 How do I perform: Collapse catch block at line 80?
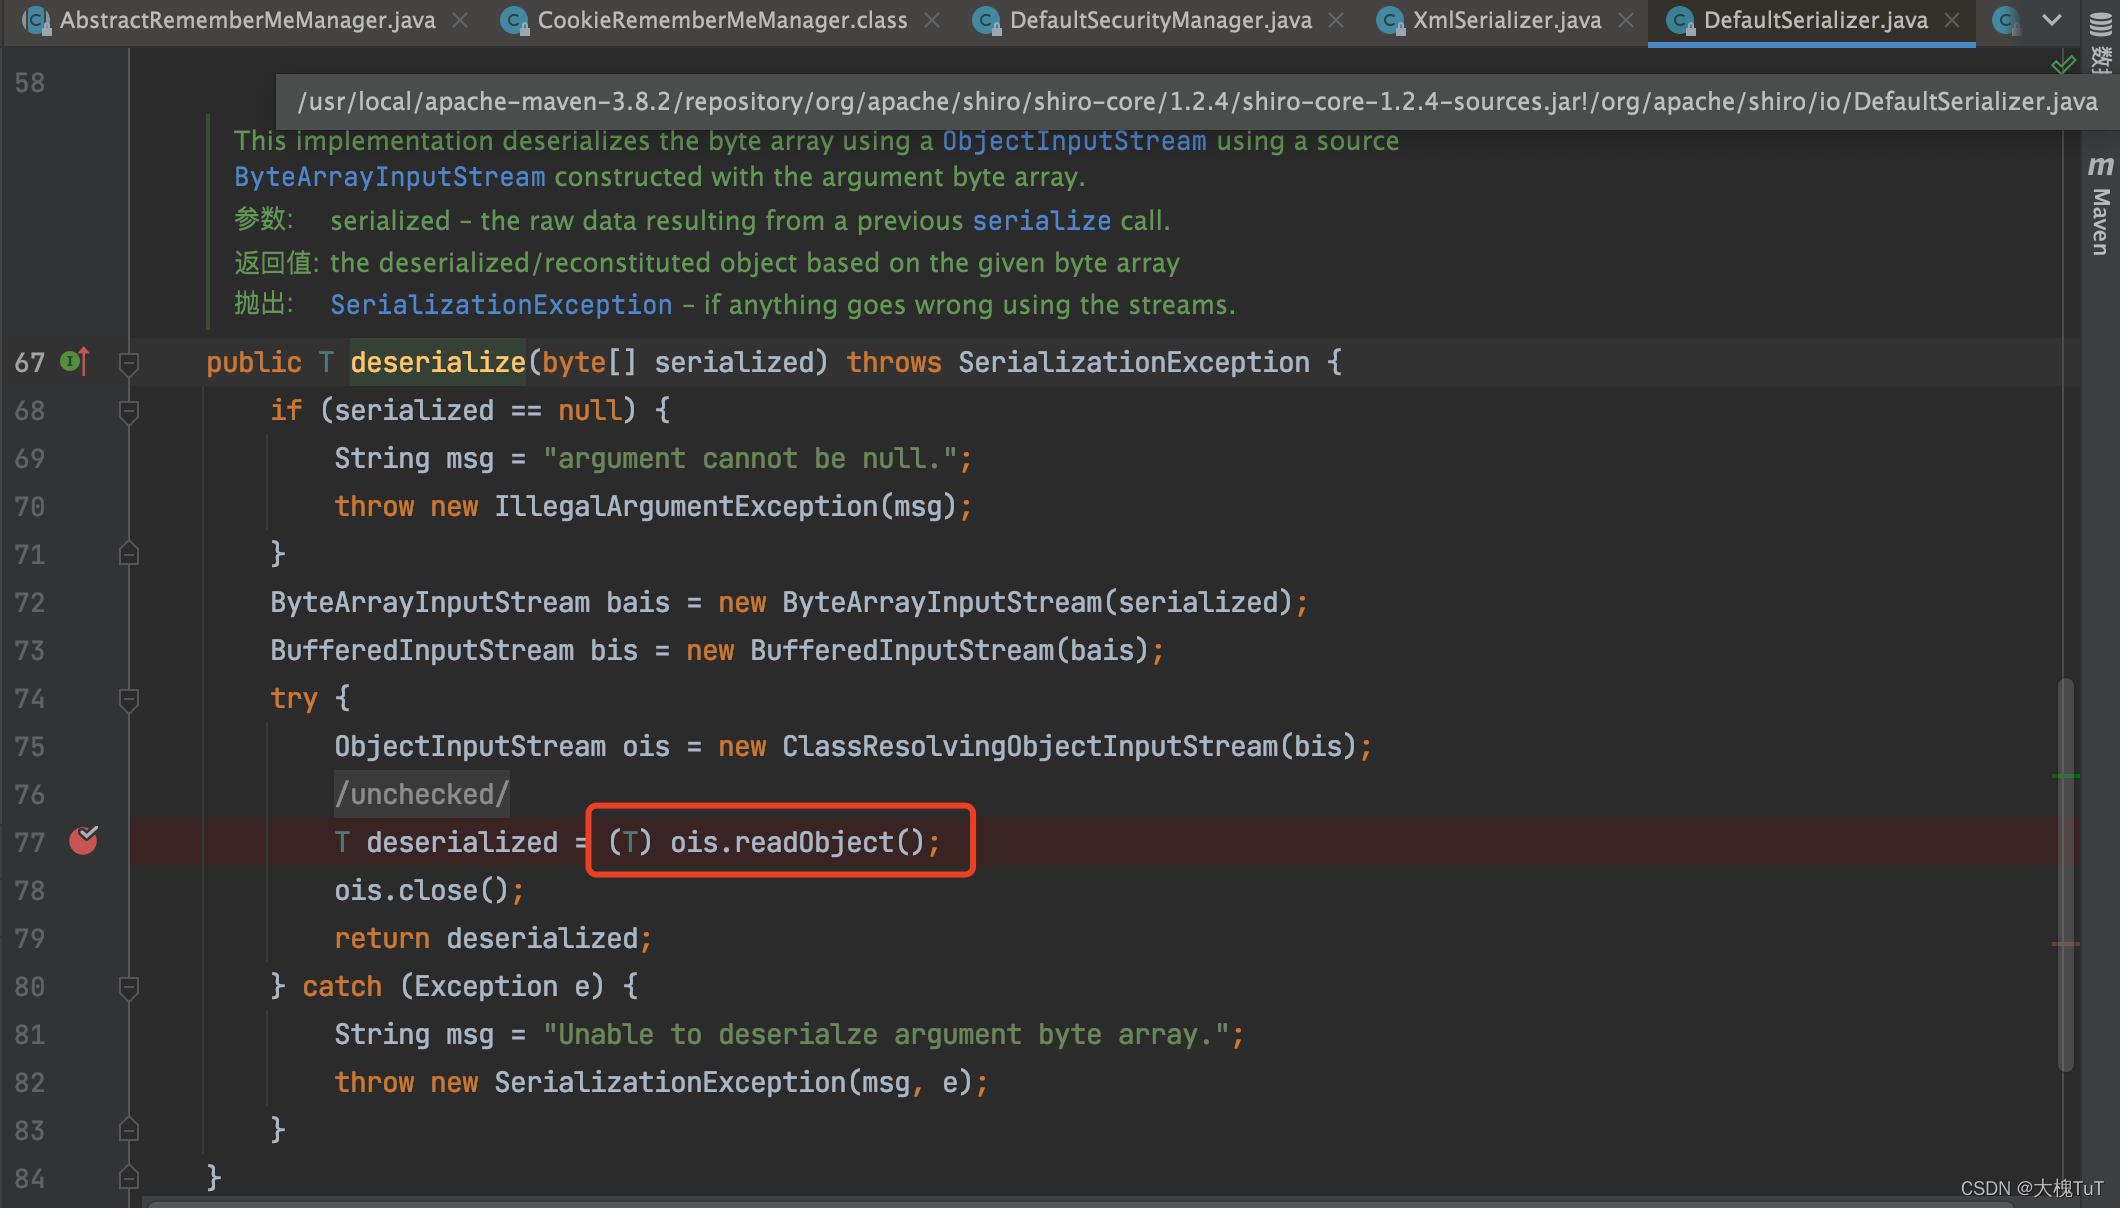pos(129,987)
